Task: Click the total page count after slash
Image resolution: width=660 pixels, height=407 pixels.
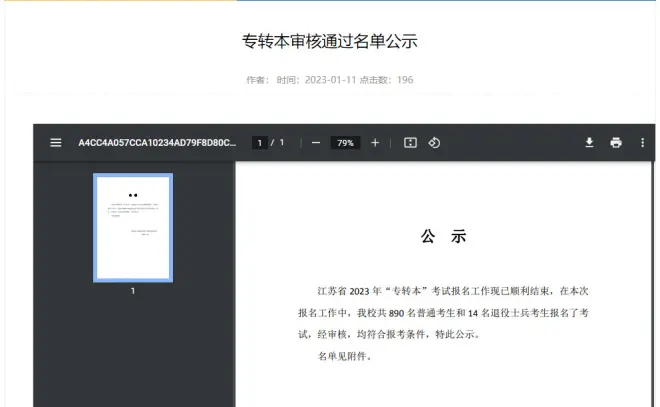Action: [282, 143]
